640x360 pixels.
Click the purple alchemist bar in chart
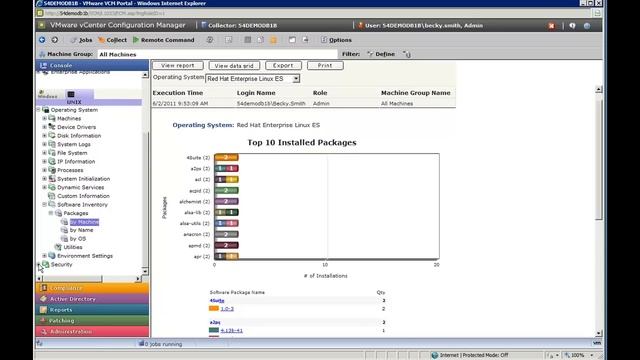[226, 202]
